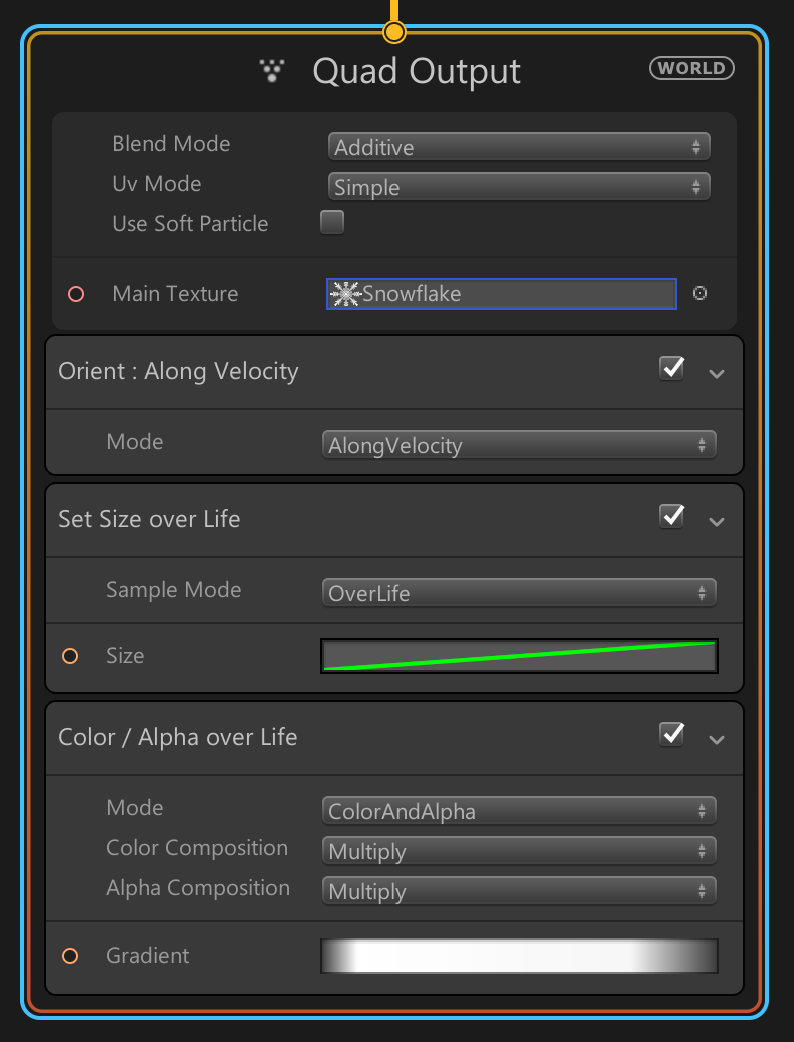794x1042 pixels.
Task: Open the Size curve editor
Action: [x=518, y=656]
